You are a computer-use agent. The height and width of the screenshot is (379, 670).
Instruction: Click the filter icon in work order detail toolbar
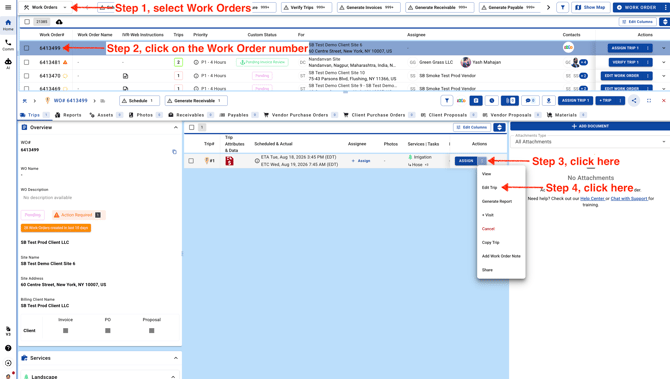[x=447, y=101]
